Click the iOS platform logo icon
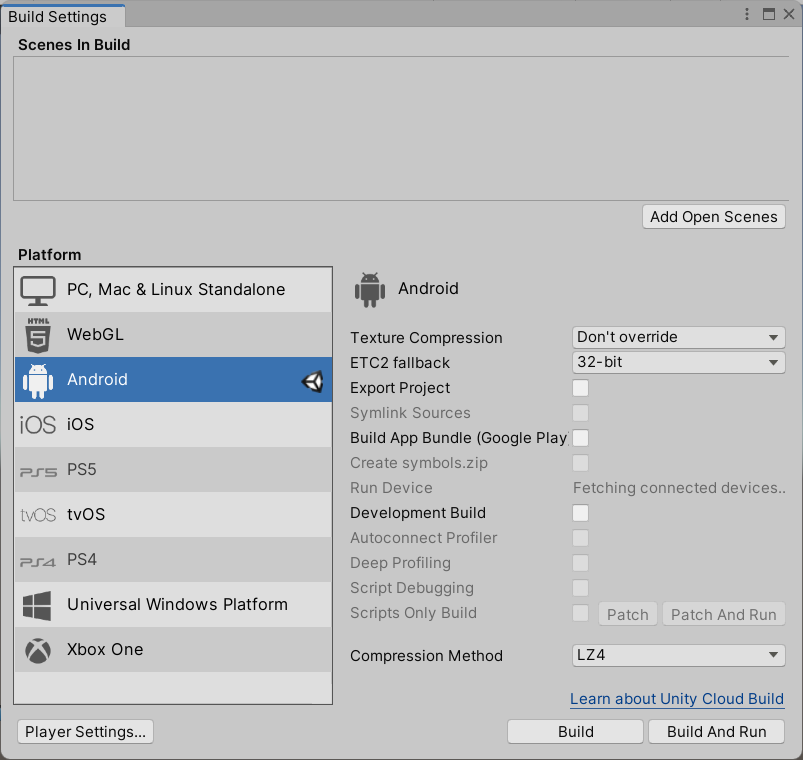803x760 pixels. (x=38, y=425)
